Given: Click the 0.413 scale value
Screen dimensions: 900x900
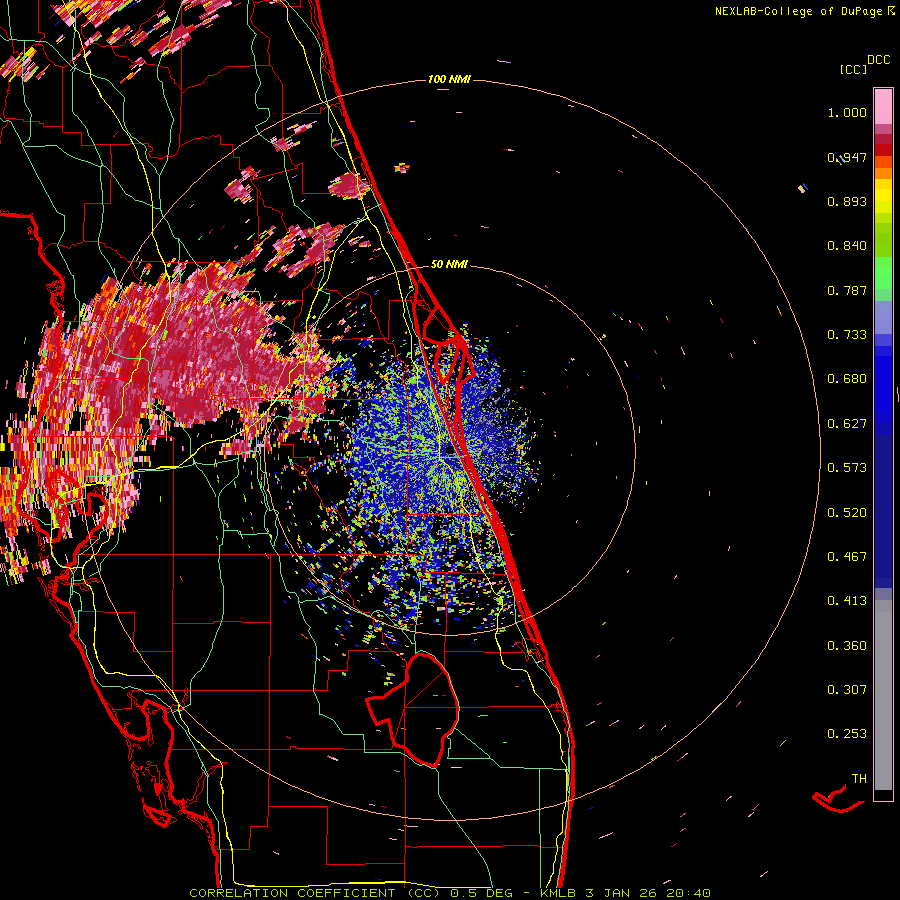Looking at the screenshot, I should tap(847, 601).
